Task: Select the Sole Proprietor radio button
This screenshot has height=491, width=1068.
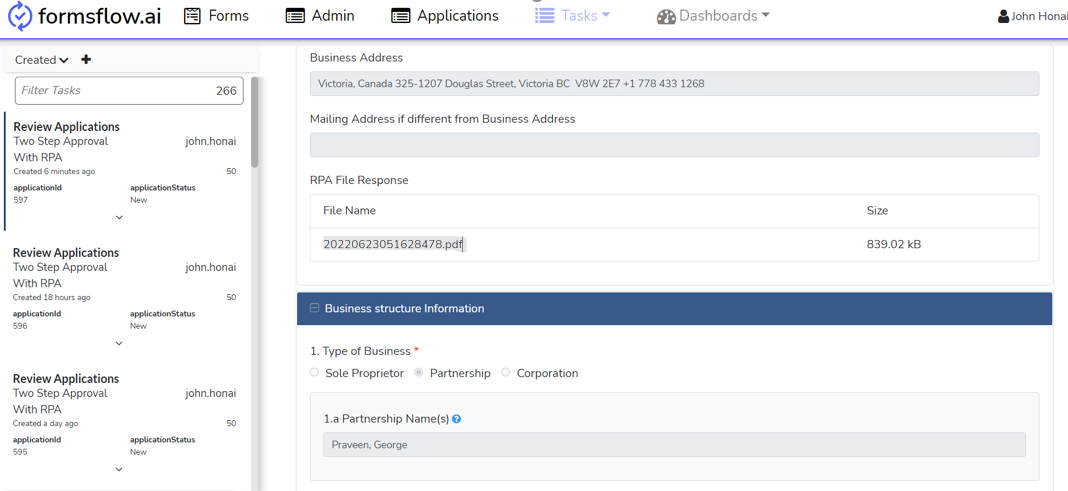Action: [315, 373]
